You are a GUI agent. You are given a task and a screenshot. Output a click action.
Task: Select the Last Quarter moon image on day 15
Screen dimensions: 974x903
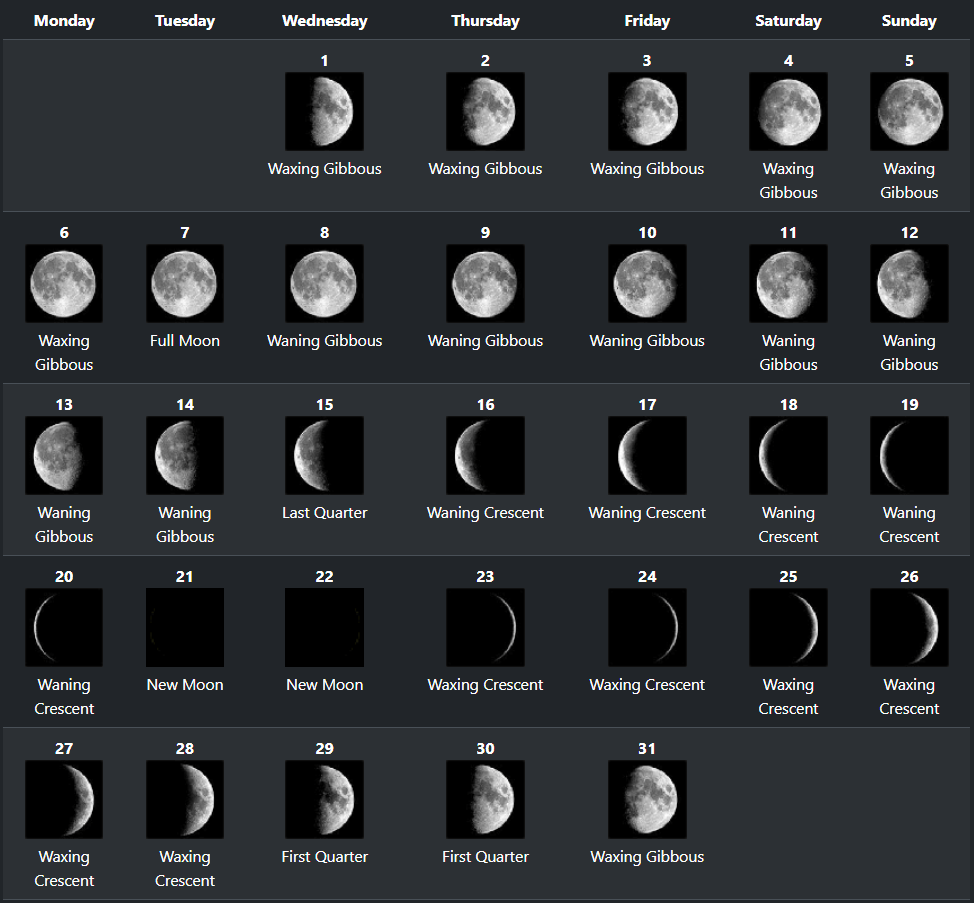[324, 456]
